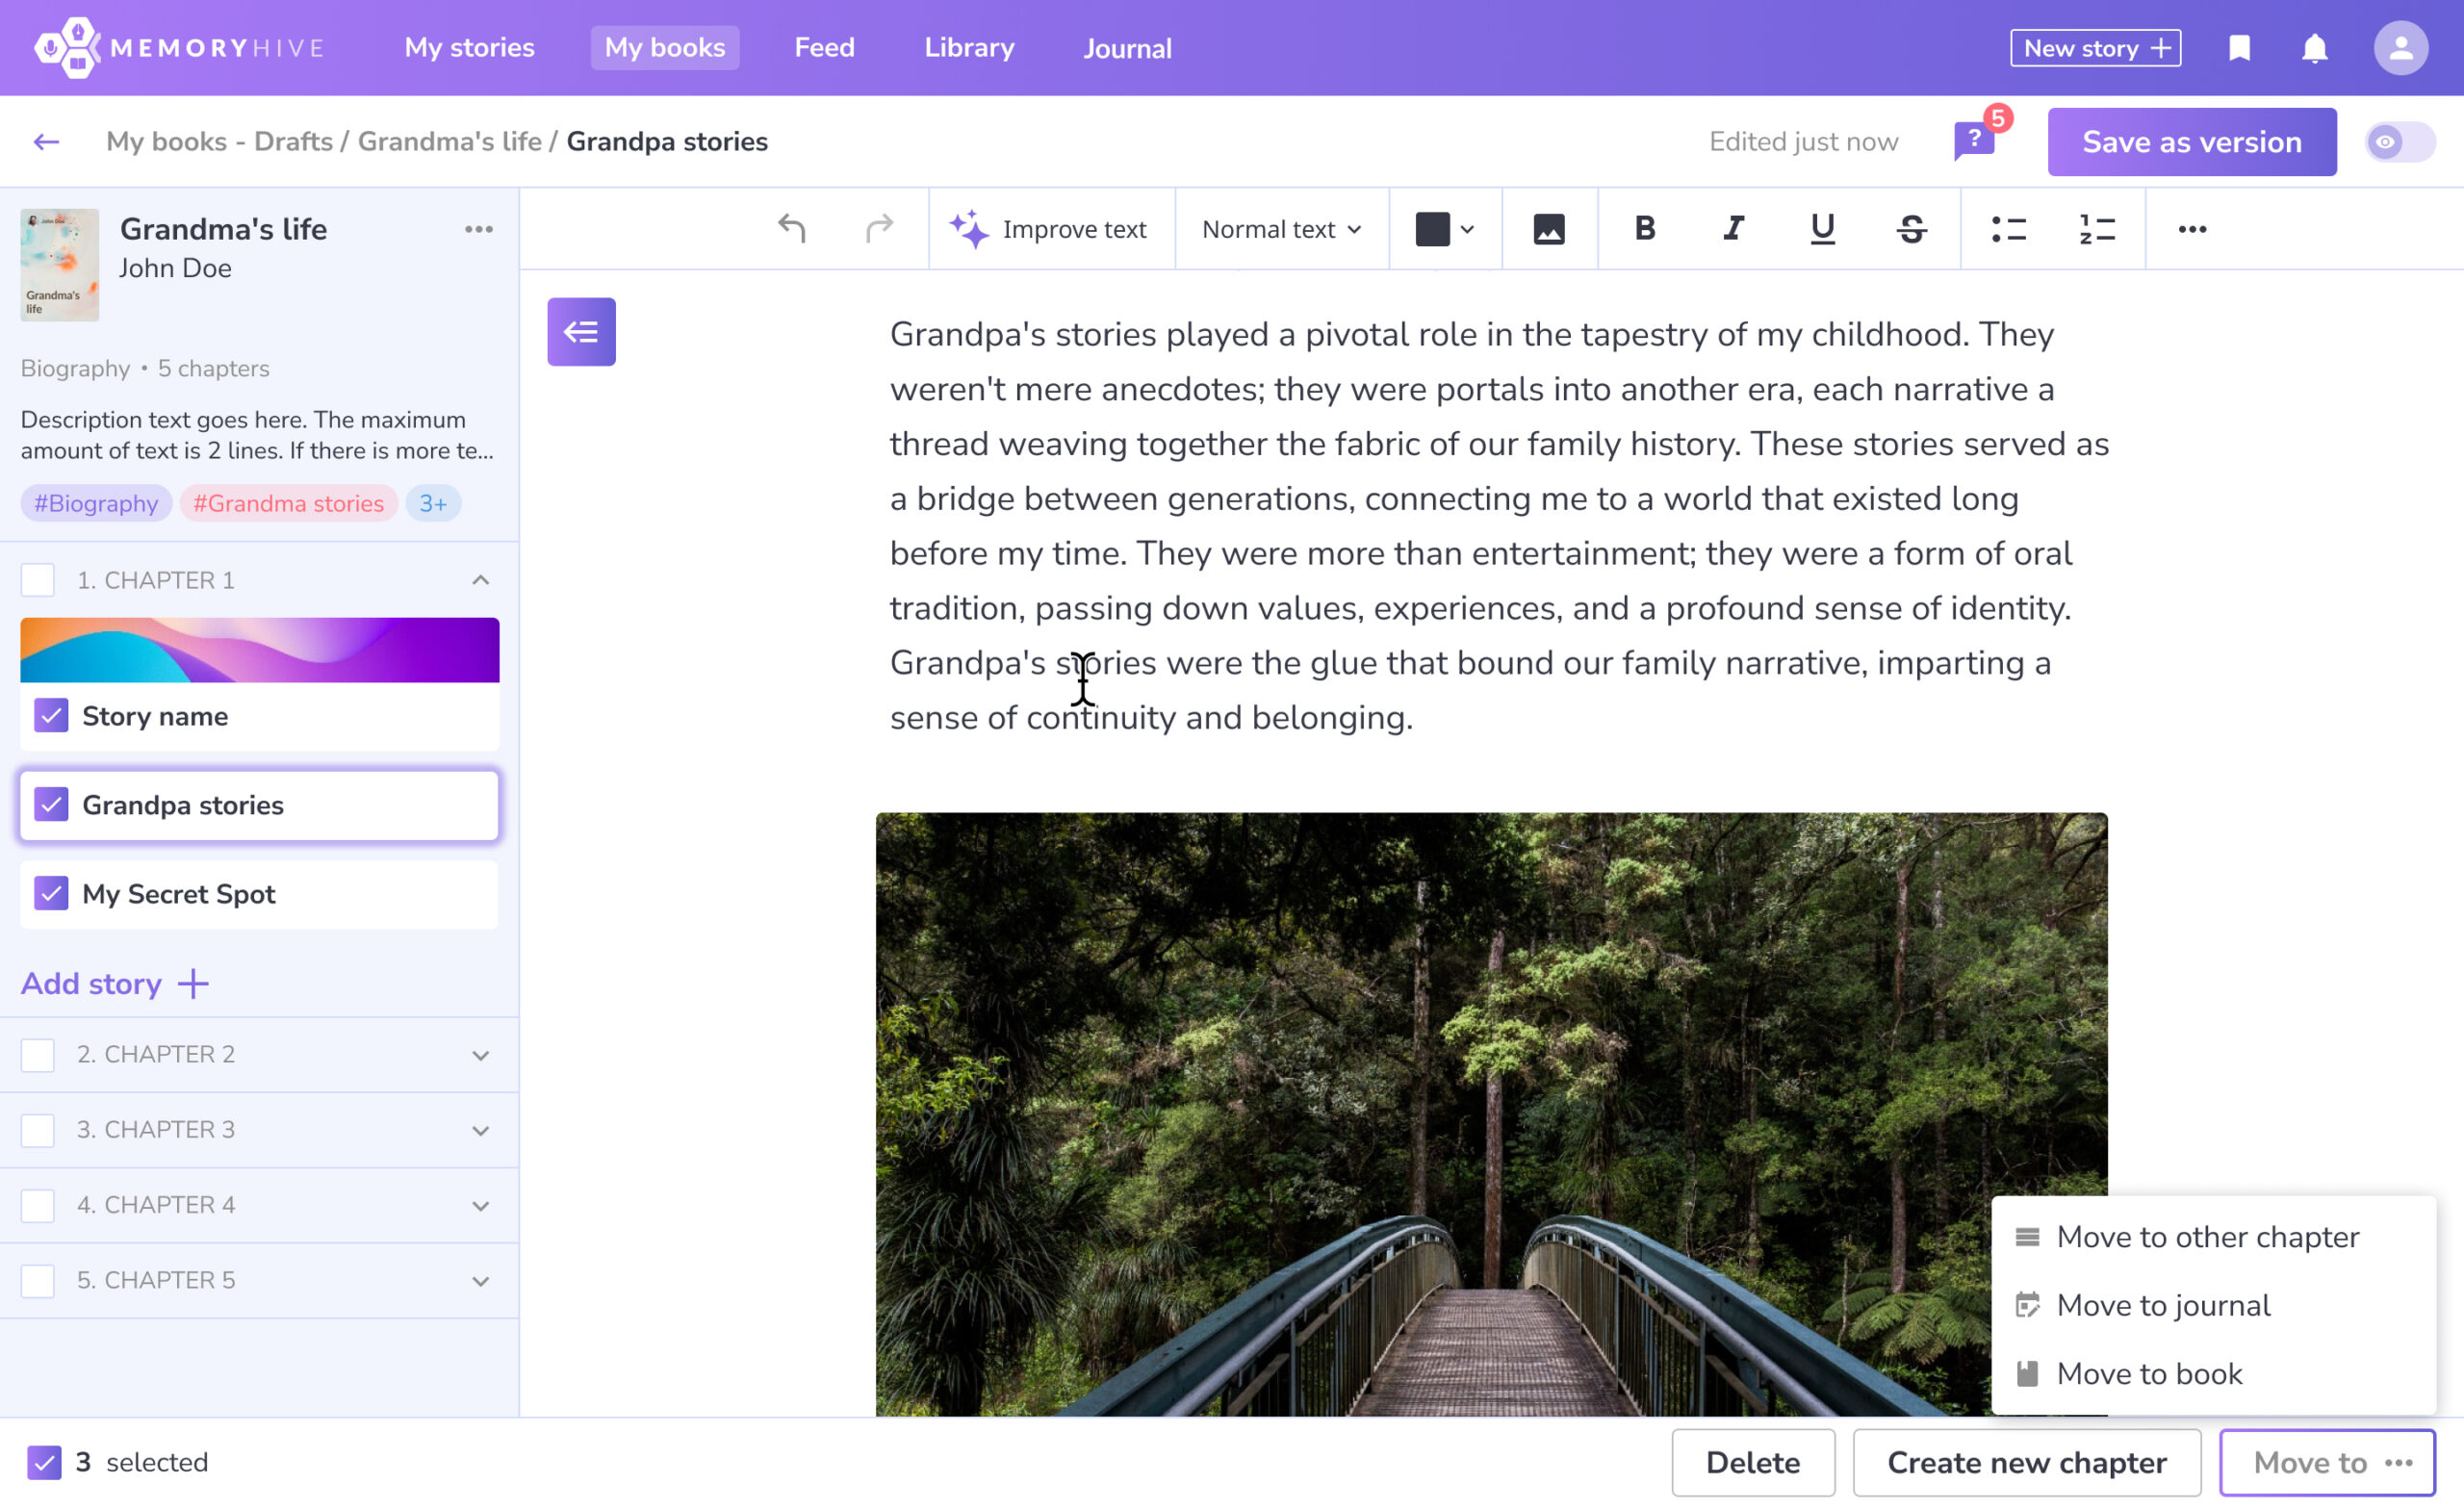
Task: Open the text color swatch picker
Action: point(1444,229)
